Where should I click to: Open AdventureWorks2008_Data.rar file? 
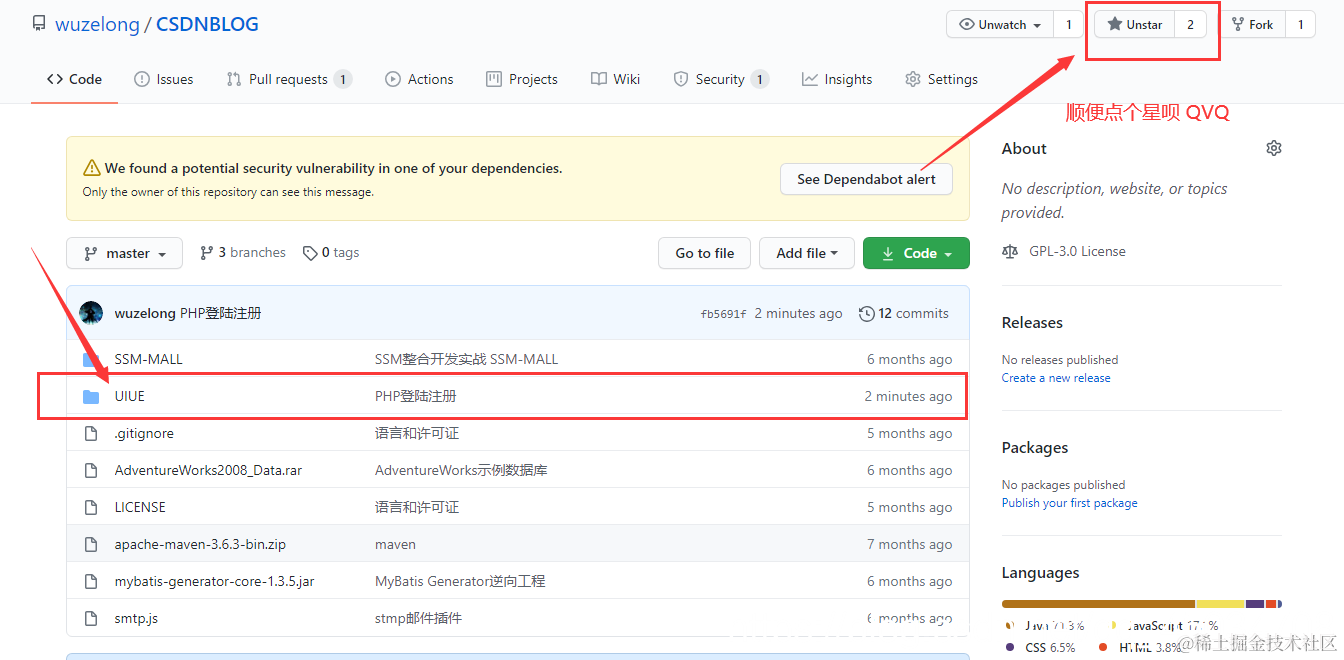tap(208, 470)
